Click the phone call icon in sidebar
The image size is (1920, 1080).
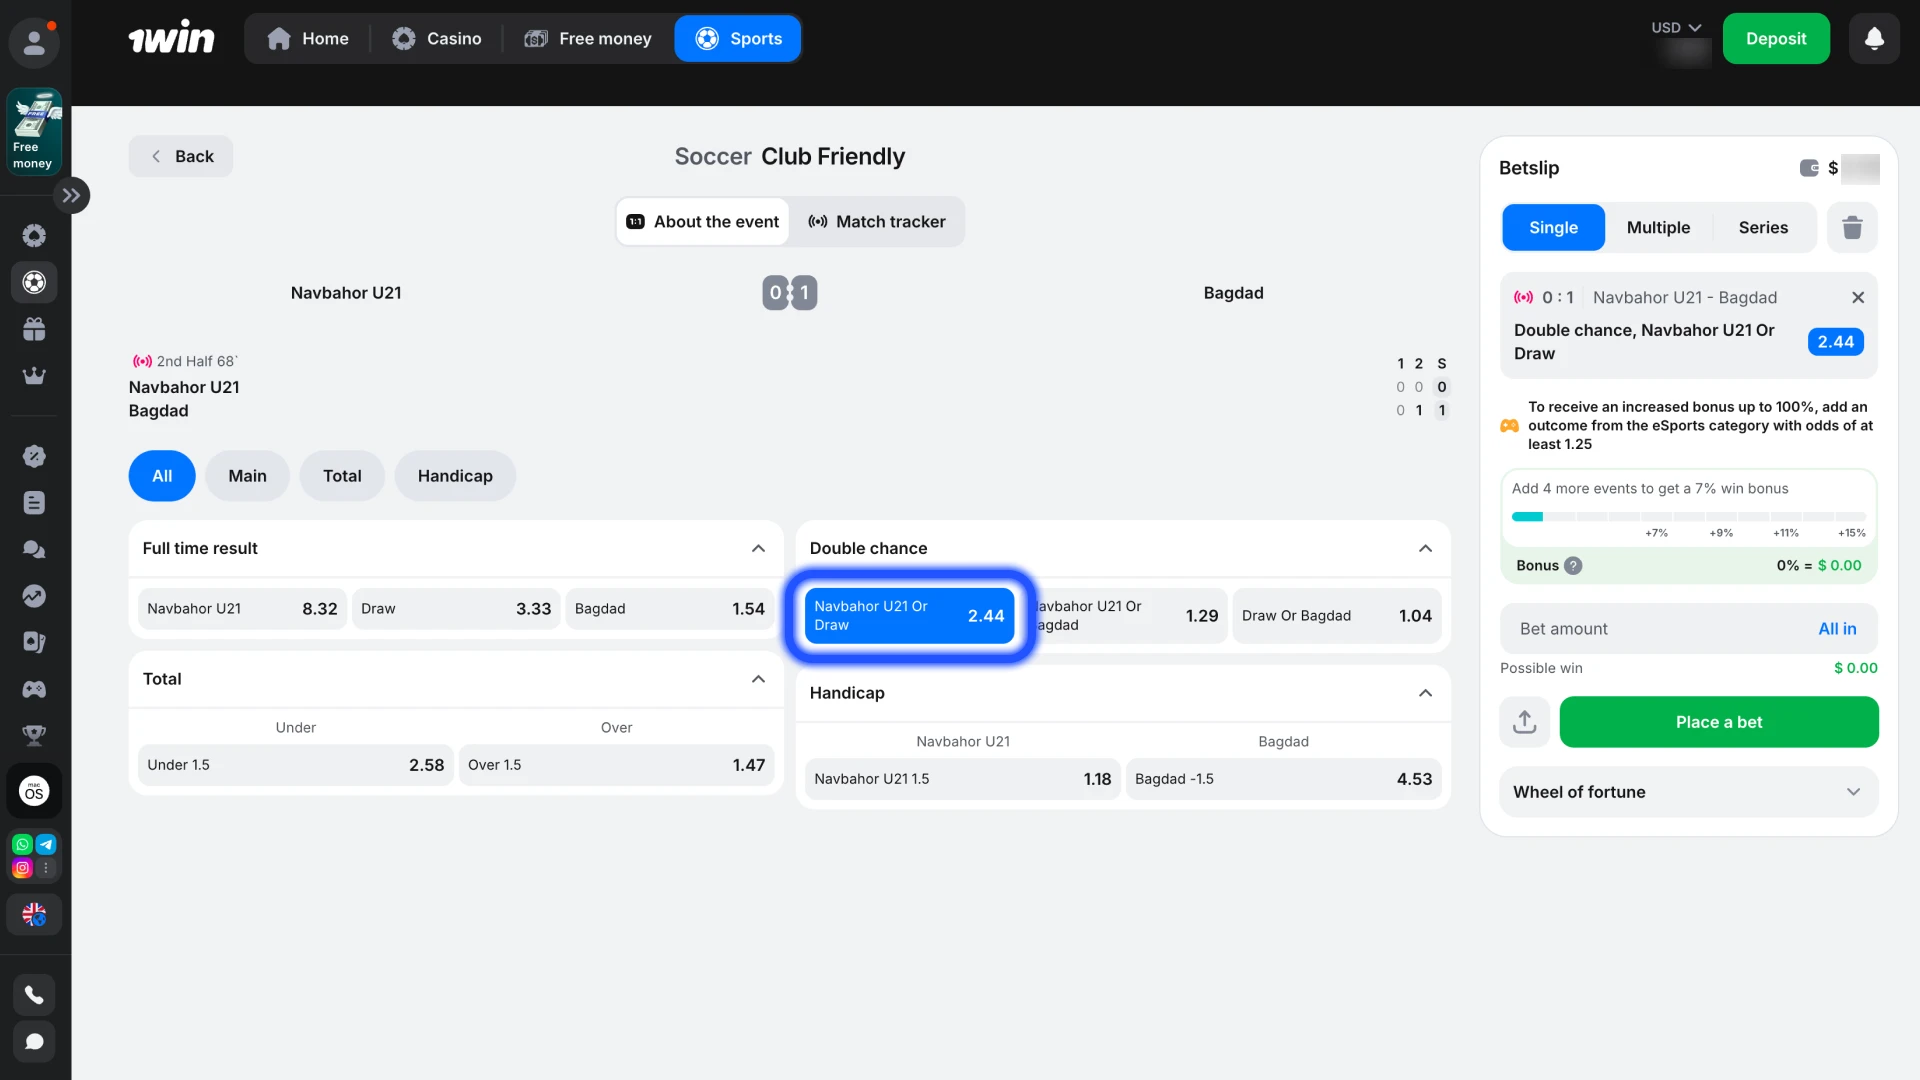[34, 995]
